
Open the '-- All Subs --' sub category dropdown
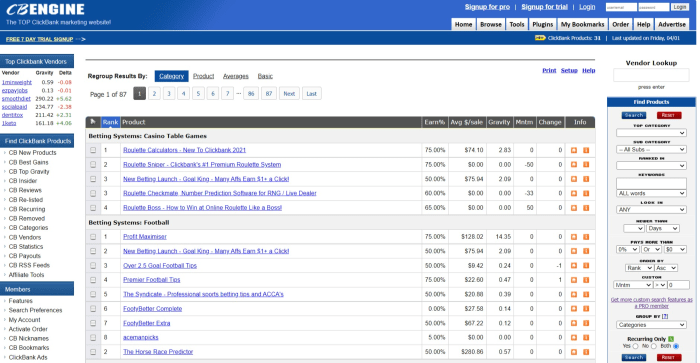click(x=651, y=150)
